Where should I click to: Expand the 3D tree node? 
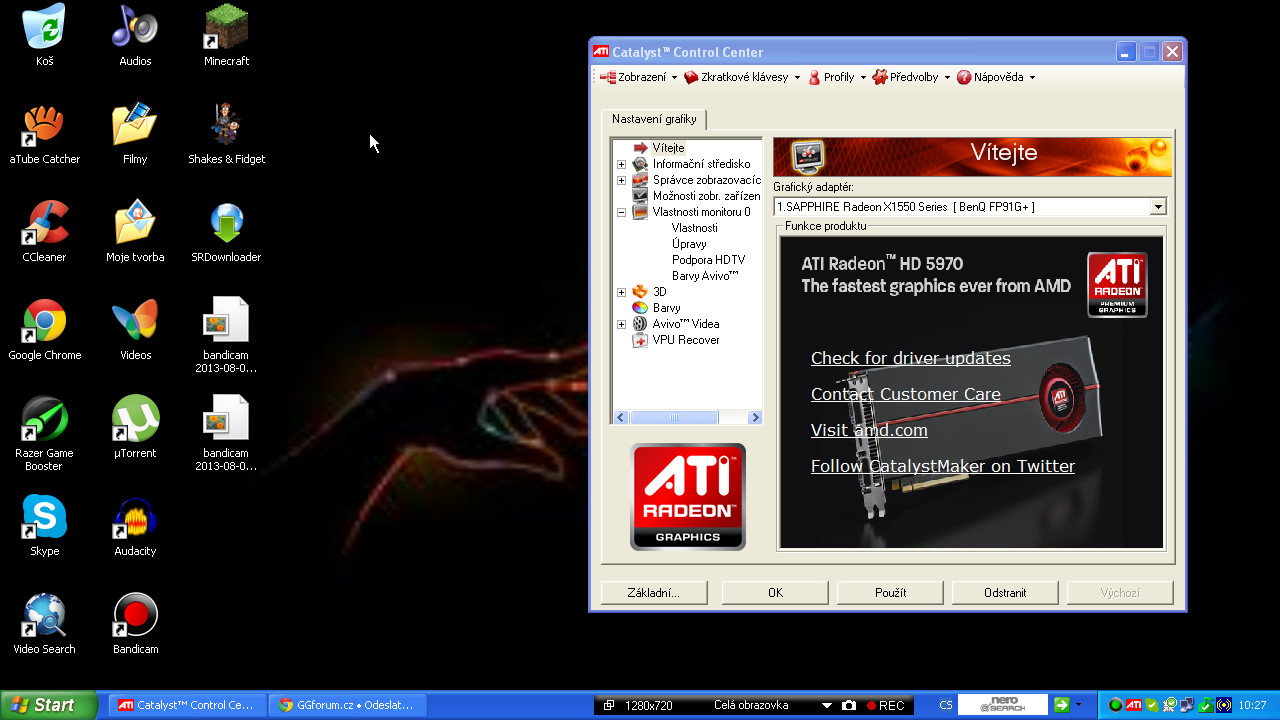click(x=621, y=292)
